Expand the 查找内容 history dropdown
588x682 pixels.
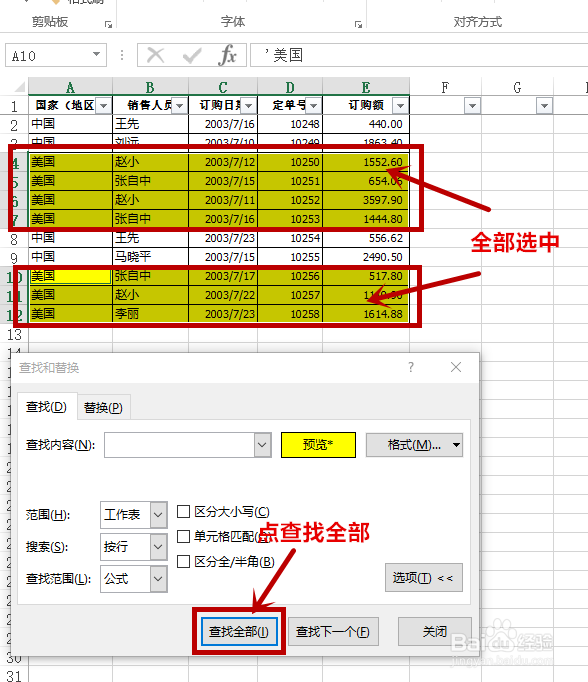(262, 445)
